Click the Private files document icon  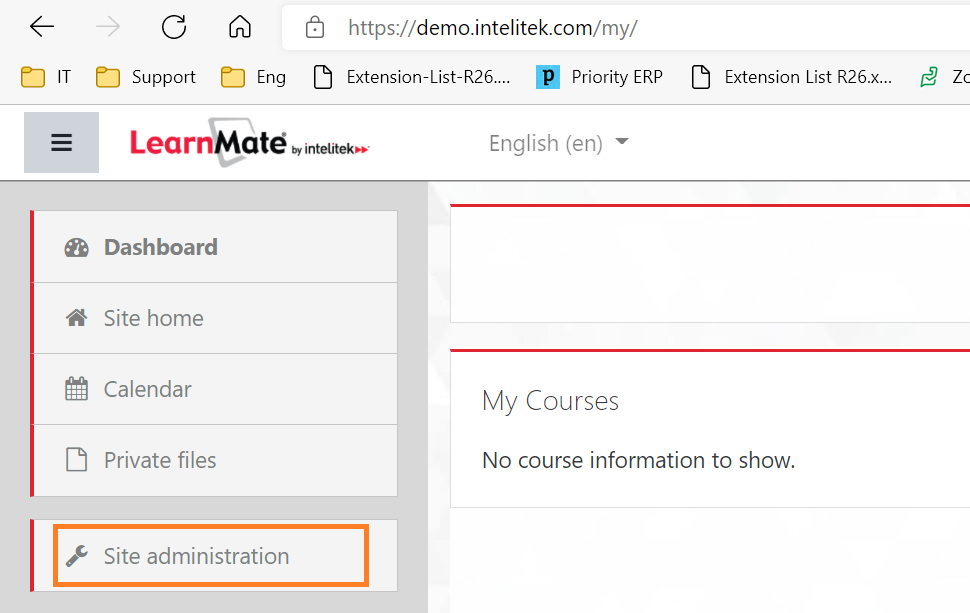(x=77, y=460)
